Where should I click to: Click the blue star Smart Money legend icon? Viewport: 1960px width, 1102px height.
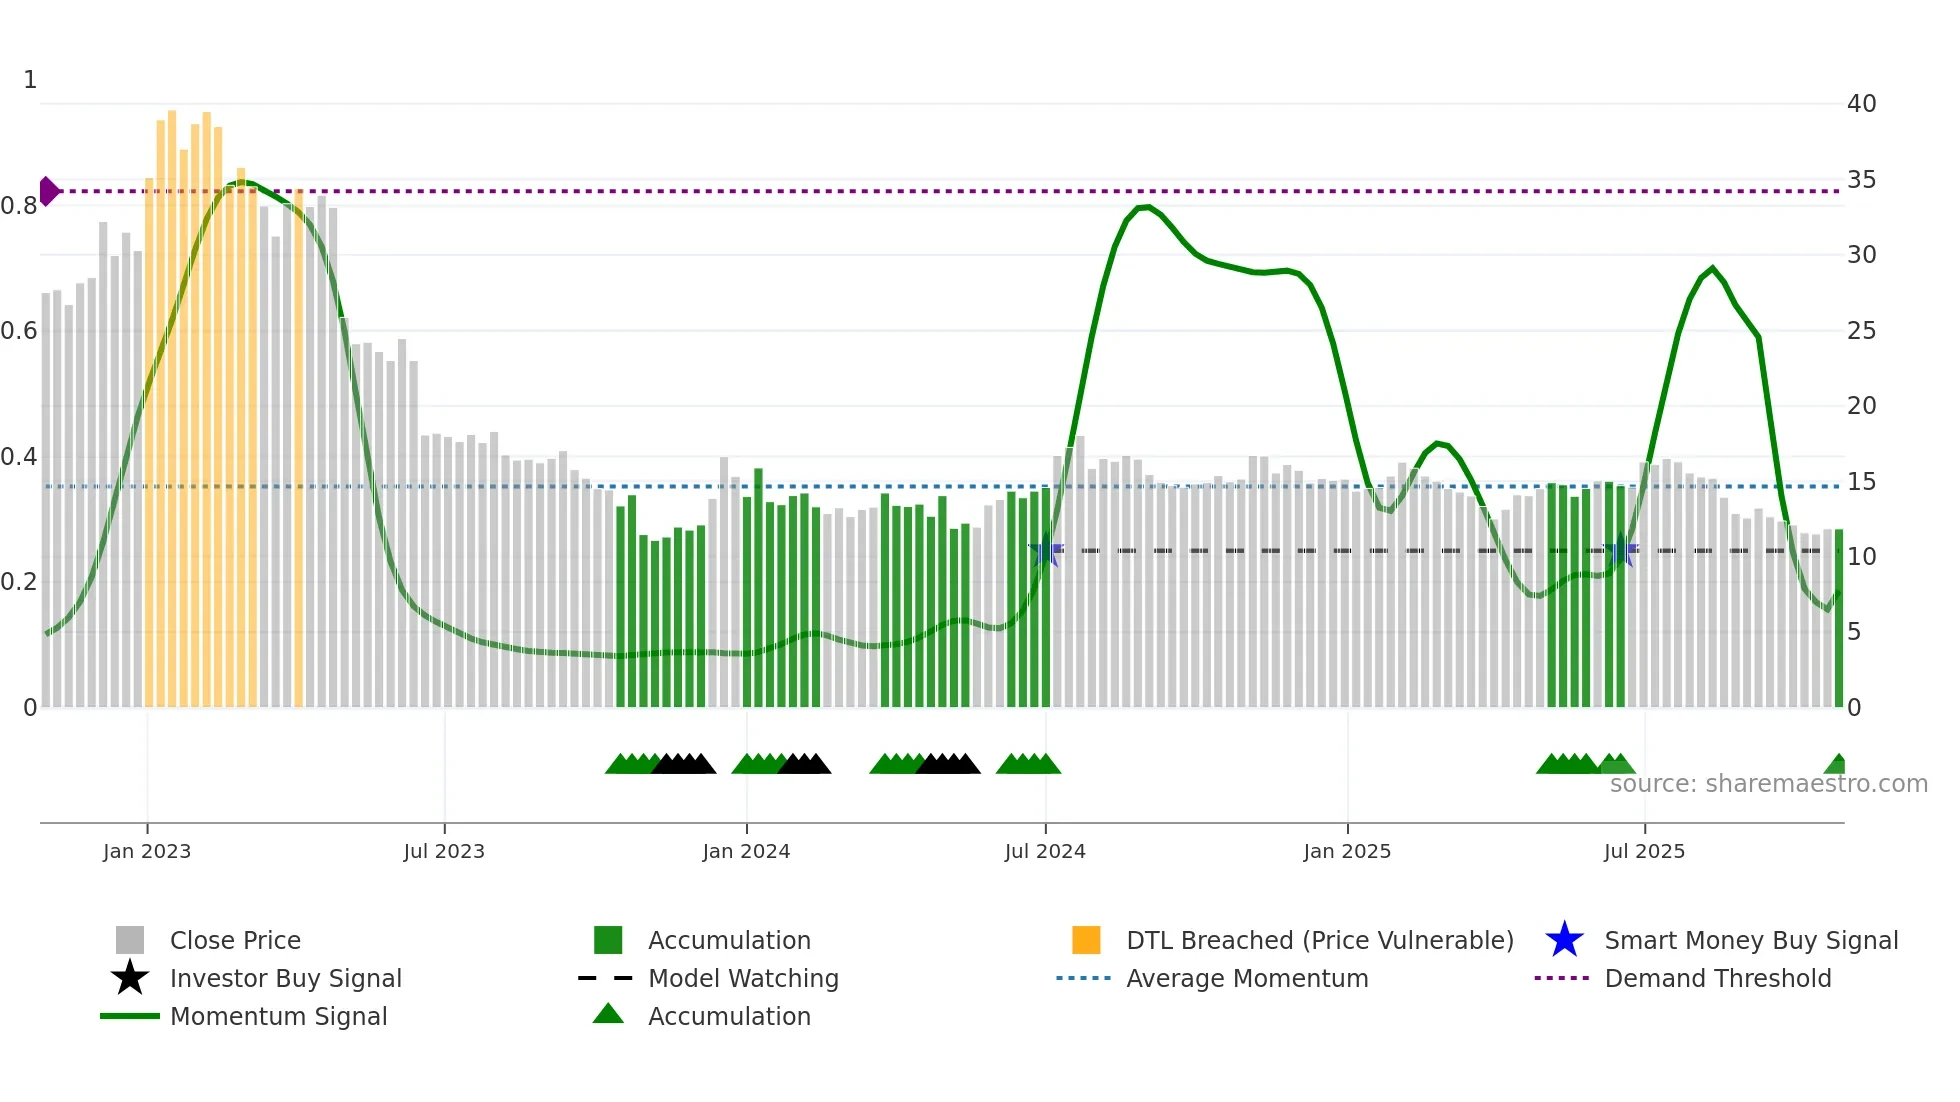pyautogui.click(x=1564, y=940)
